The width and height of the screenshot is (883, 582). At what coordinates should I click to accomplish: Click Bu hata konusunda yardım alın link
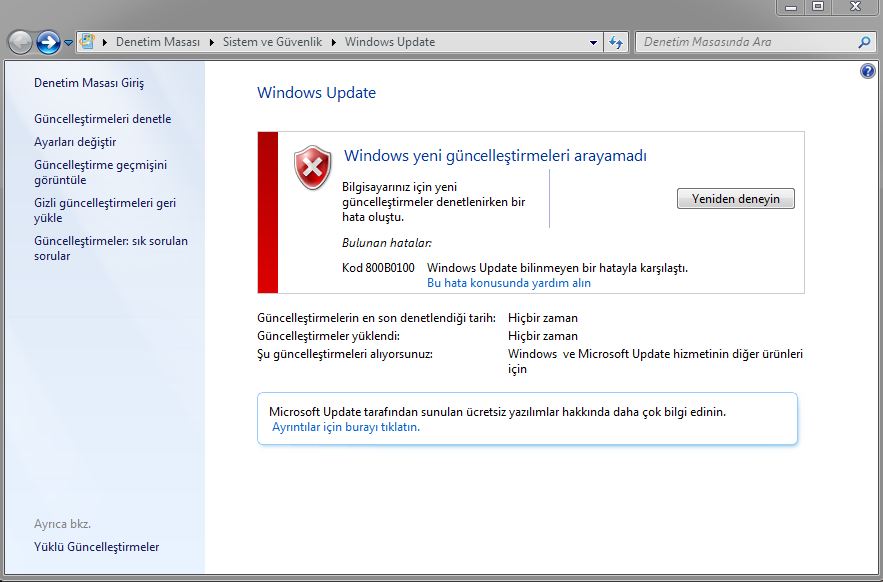click(x=509, y=283)
